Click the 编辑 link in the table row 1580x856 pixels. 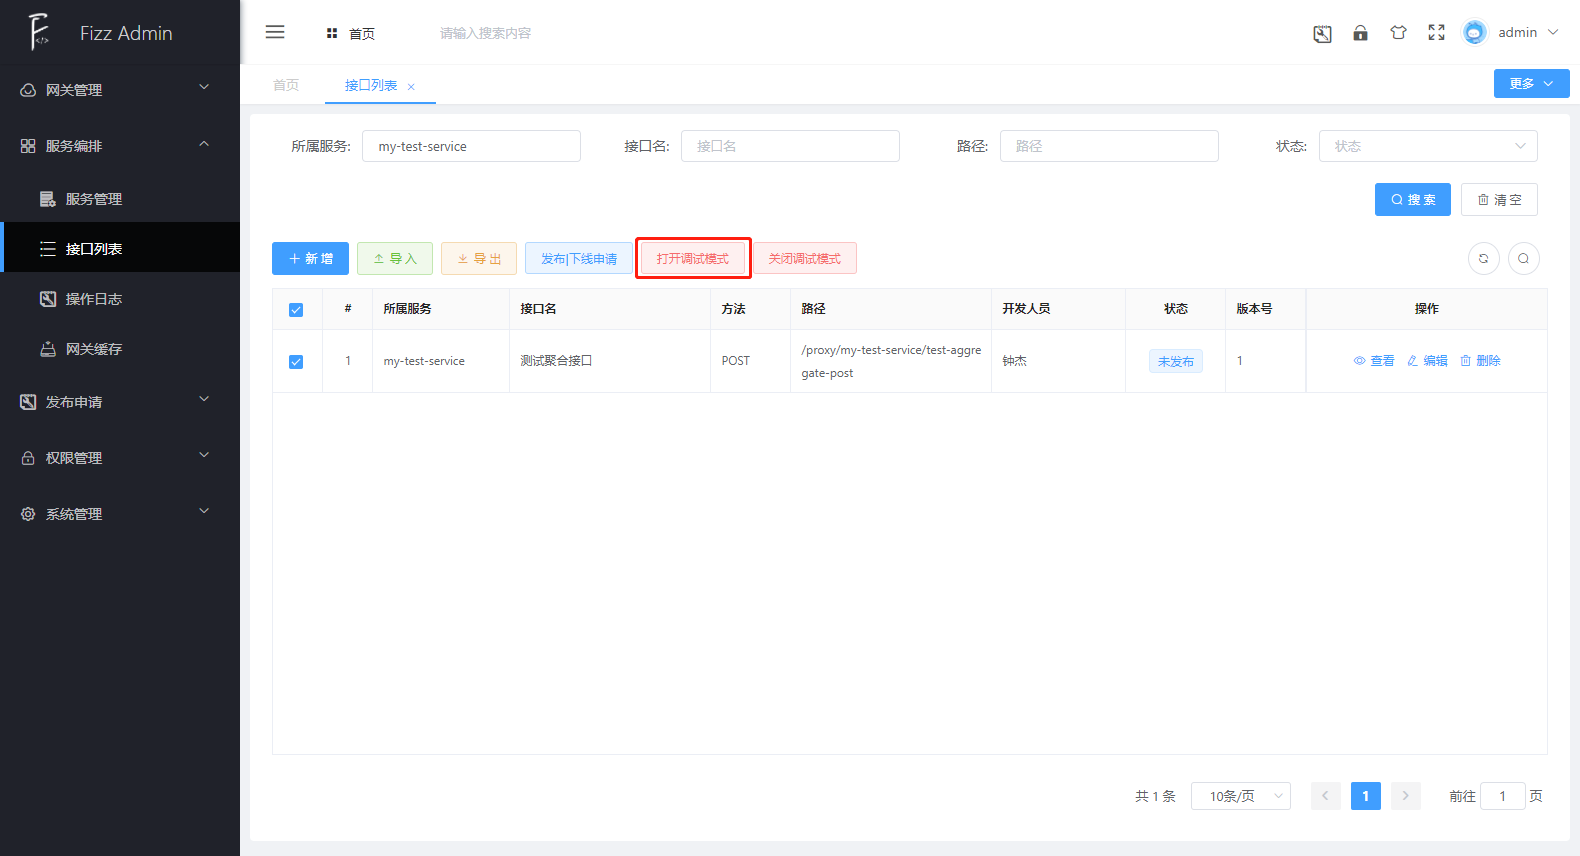(1427, 361)
